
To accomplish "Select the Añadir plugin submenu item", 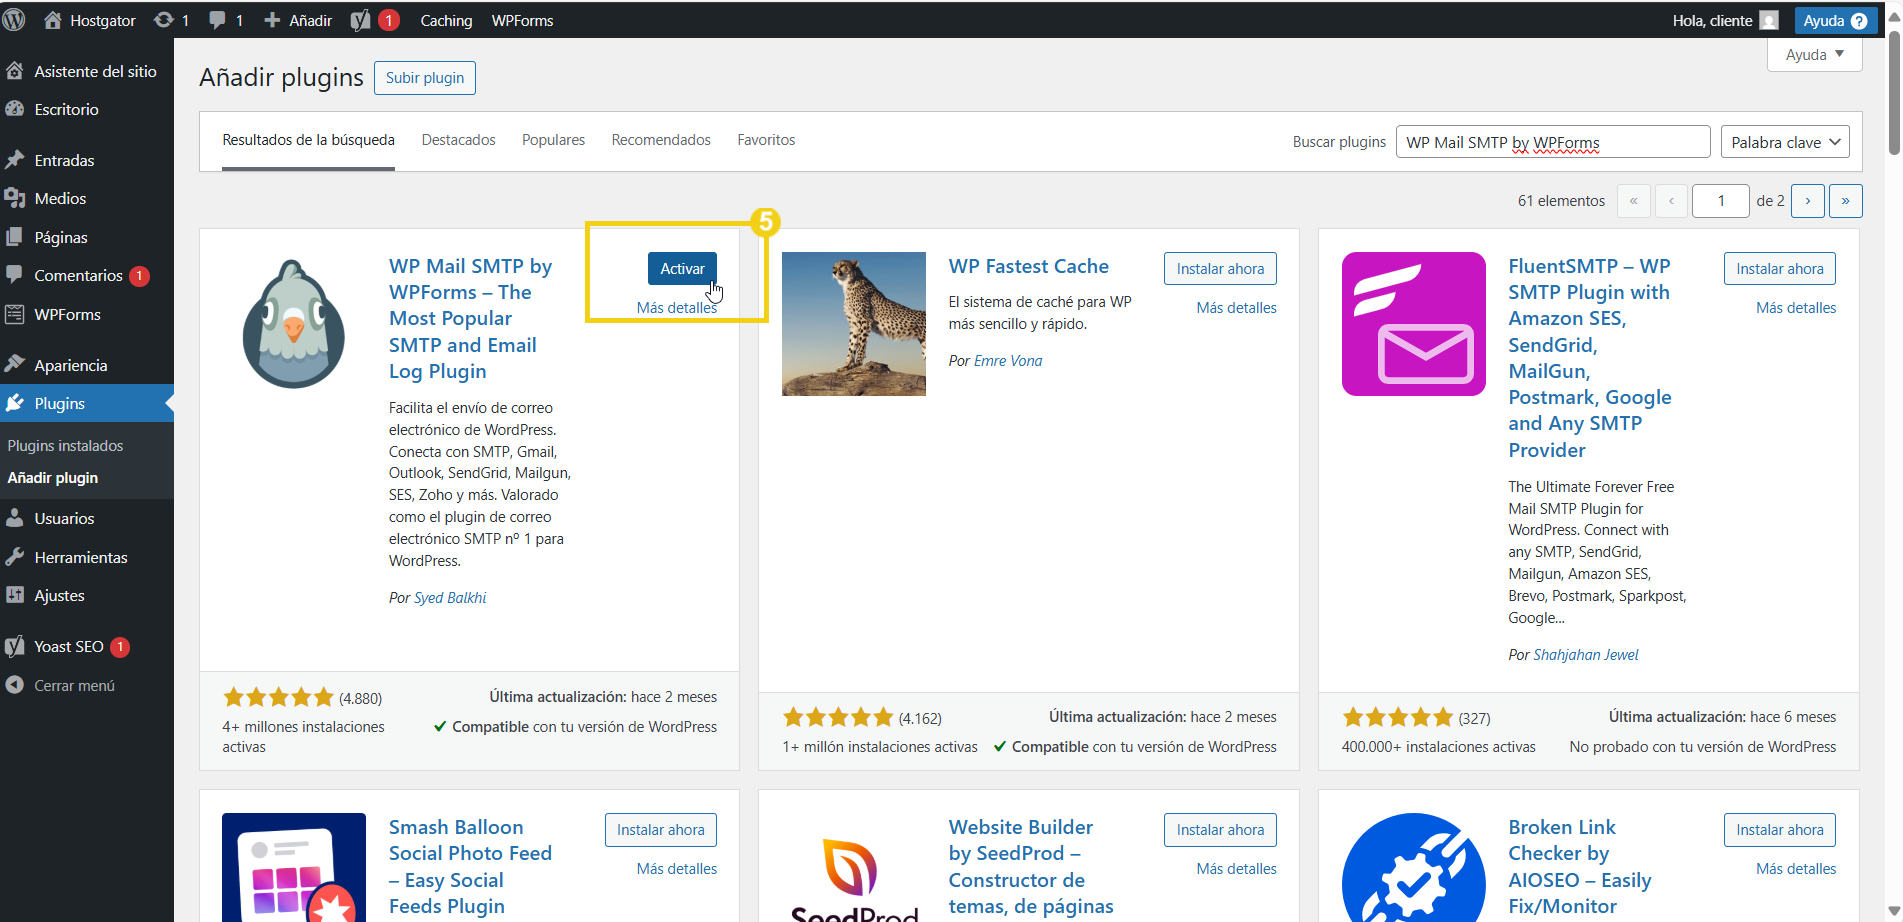I will [x=53, y=478].
